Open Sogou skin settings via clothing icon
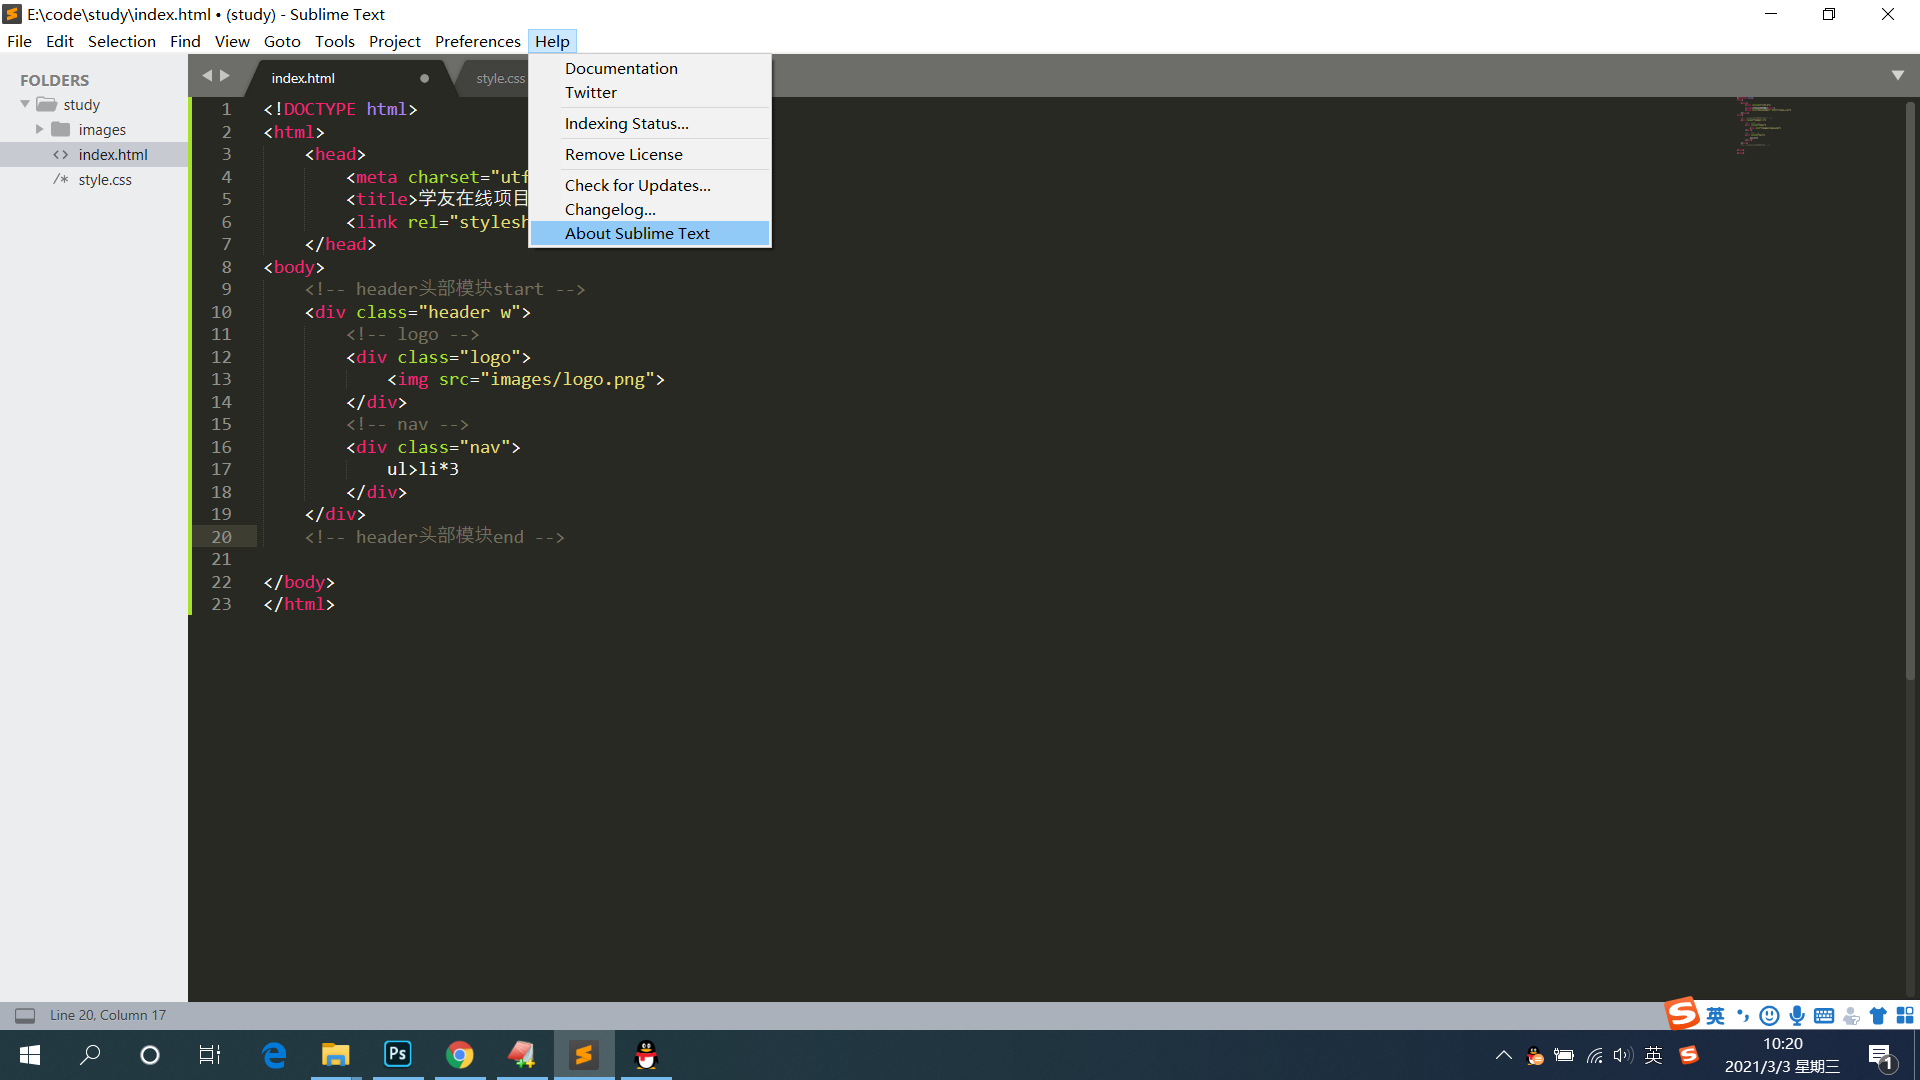The height and width of the screenshot is (1080, 1920). 1877,1015
